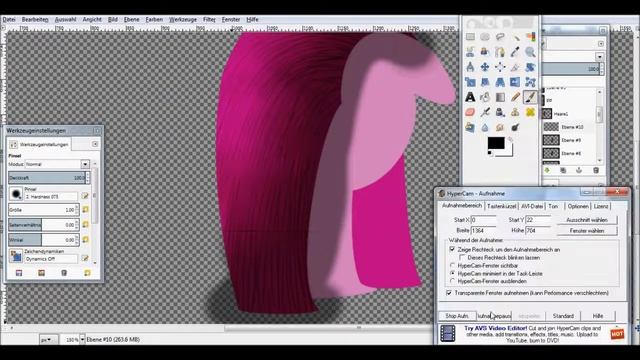Select the Bucket Fill tool

pos(485,97)
